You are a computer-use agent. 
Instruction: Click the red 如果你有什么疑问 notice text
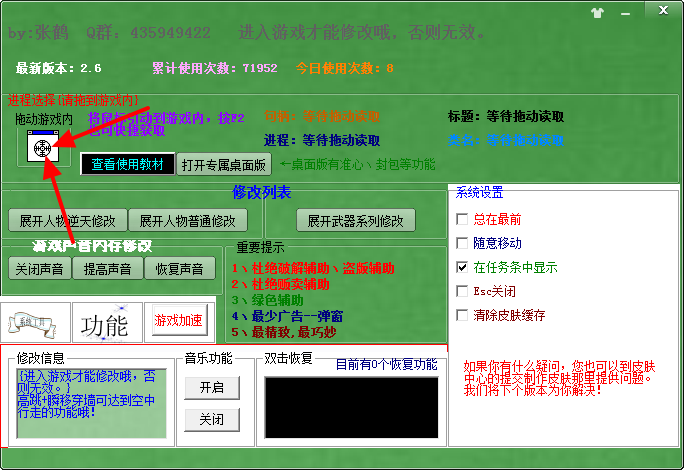559,378
